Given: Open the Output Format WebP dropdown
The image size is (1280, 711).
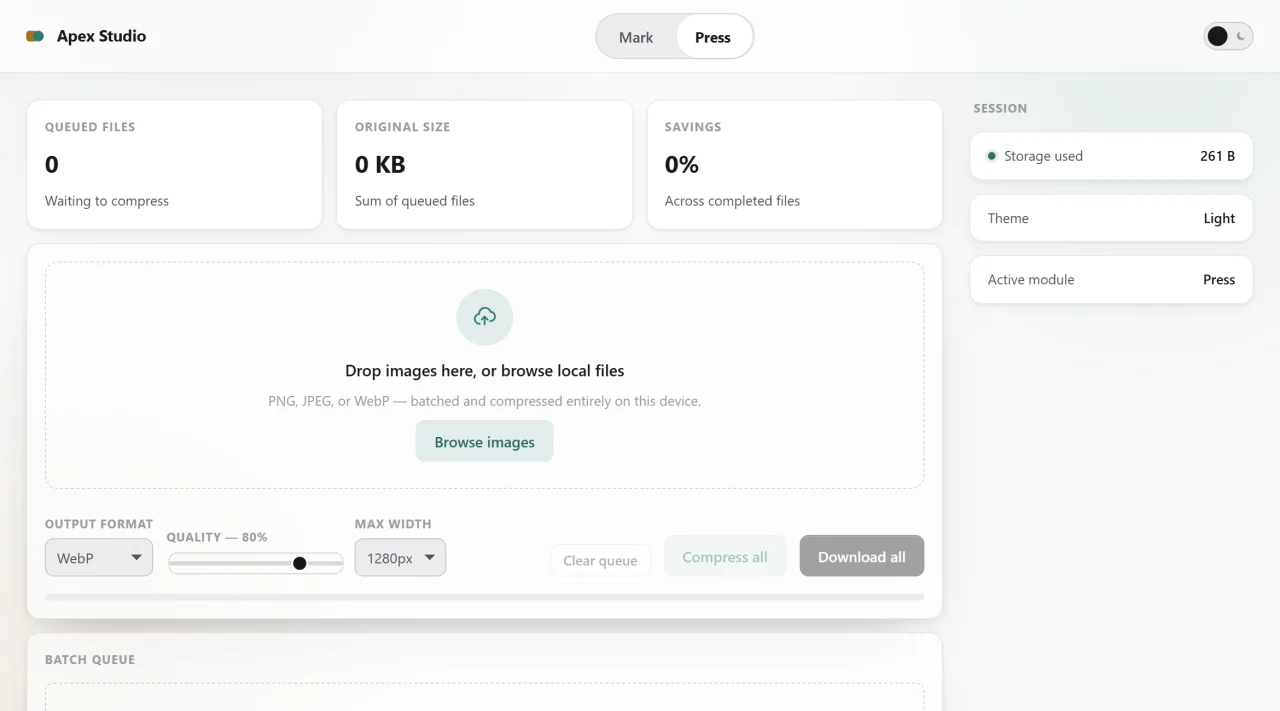Looking at the screenshot, I should [x=99, y=558].
